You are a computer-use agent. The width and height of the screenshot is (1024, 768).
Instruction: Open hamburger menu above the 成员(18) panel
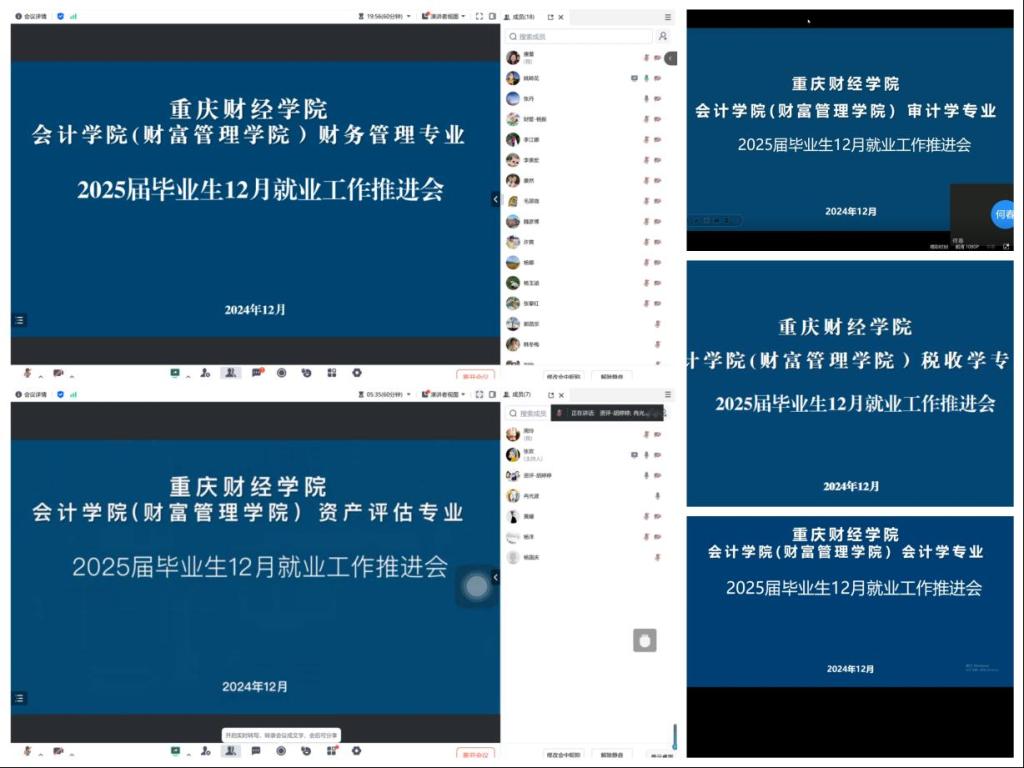click(x=668, y=16)
